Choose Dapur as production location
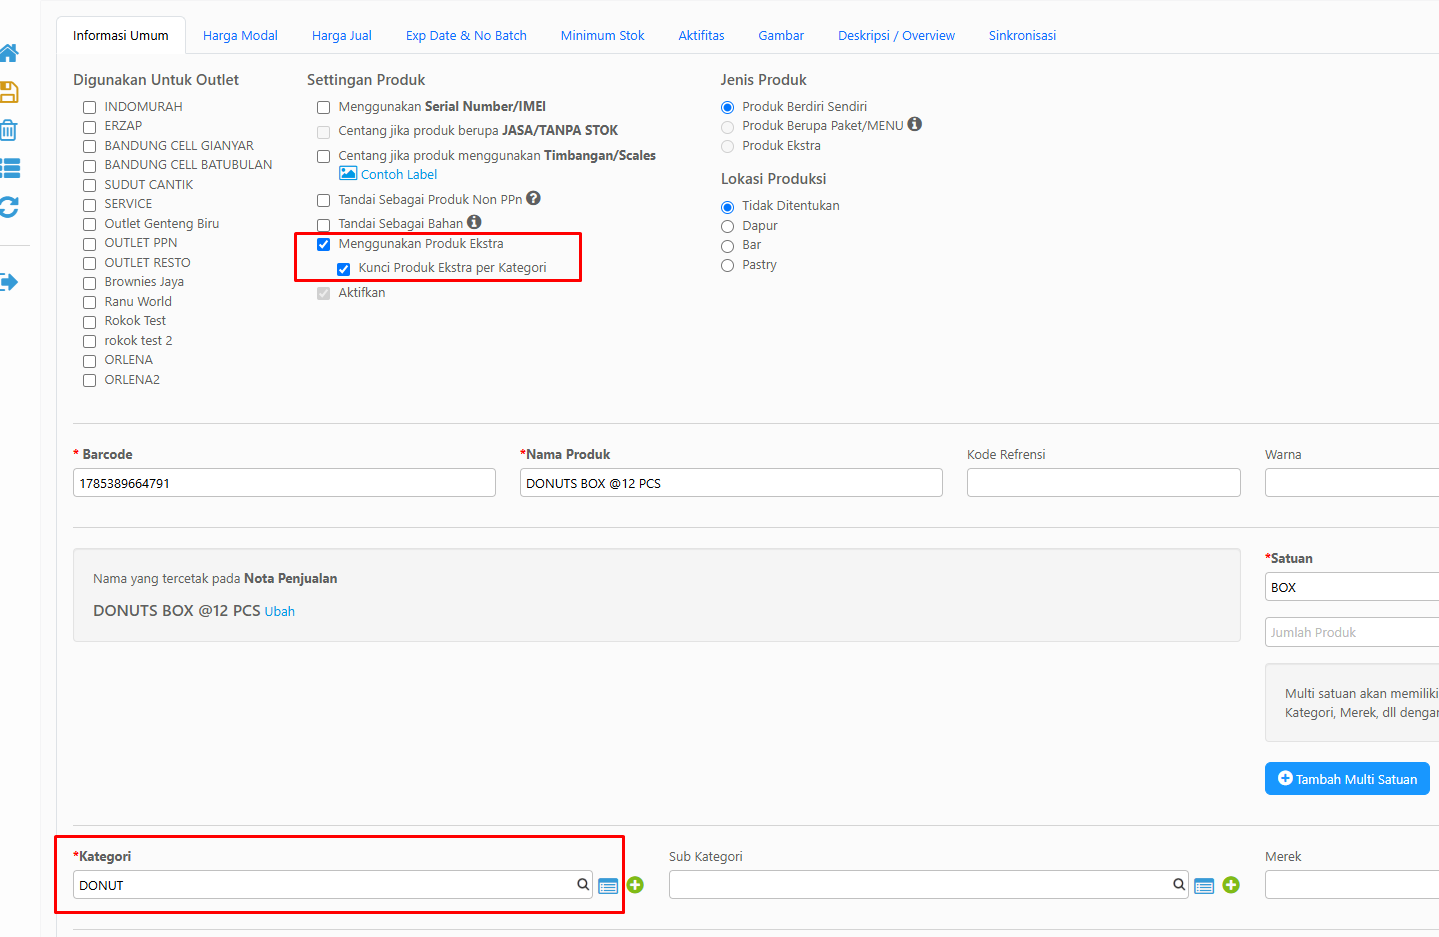The height and width of the screenshot is (937, 1439). coord(727,227)
